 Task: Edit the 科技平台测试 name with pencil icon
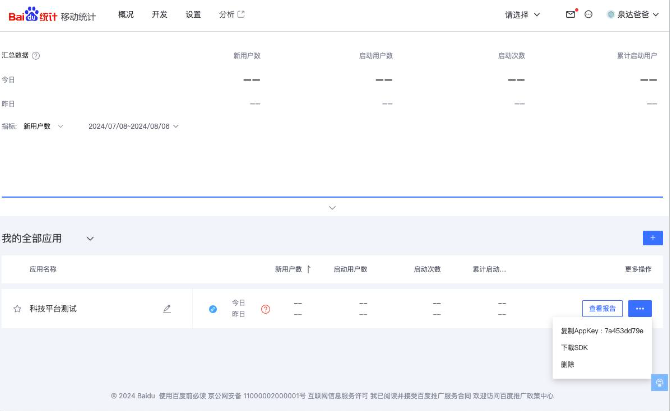coord(167,308)
